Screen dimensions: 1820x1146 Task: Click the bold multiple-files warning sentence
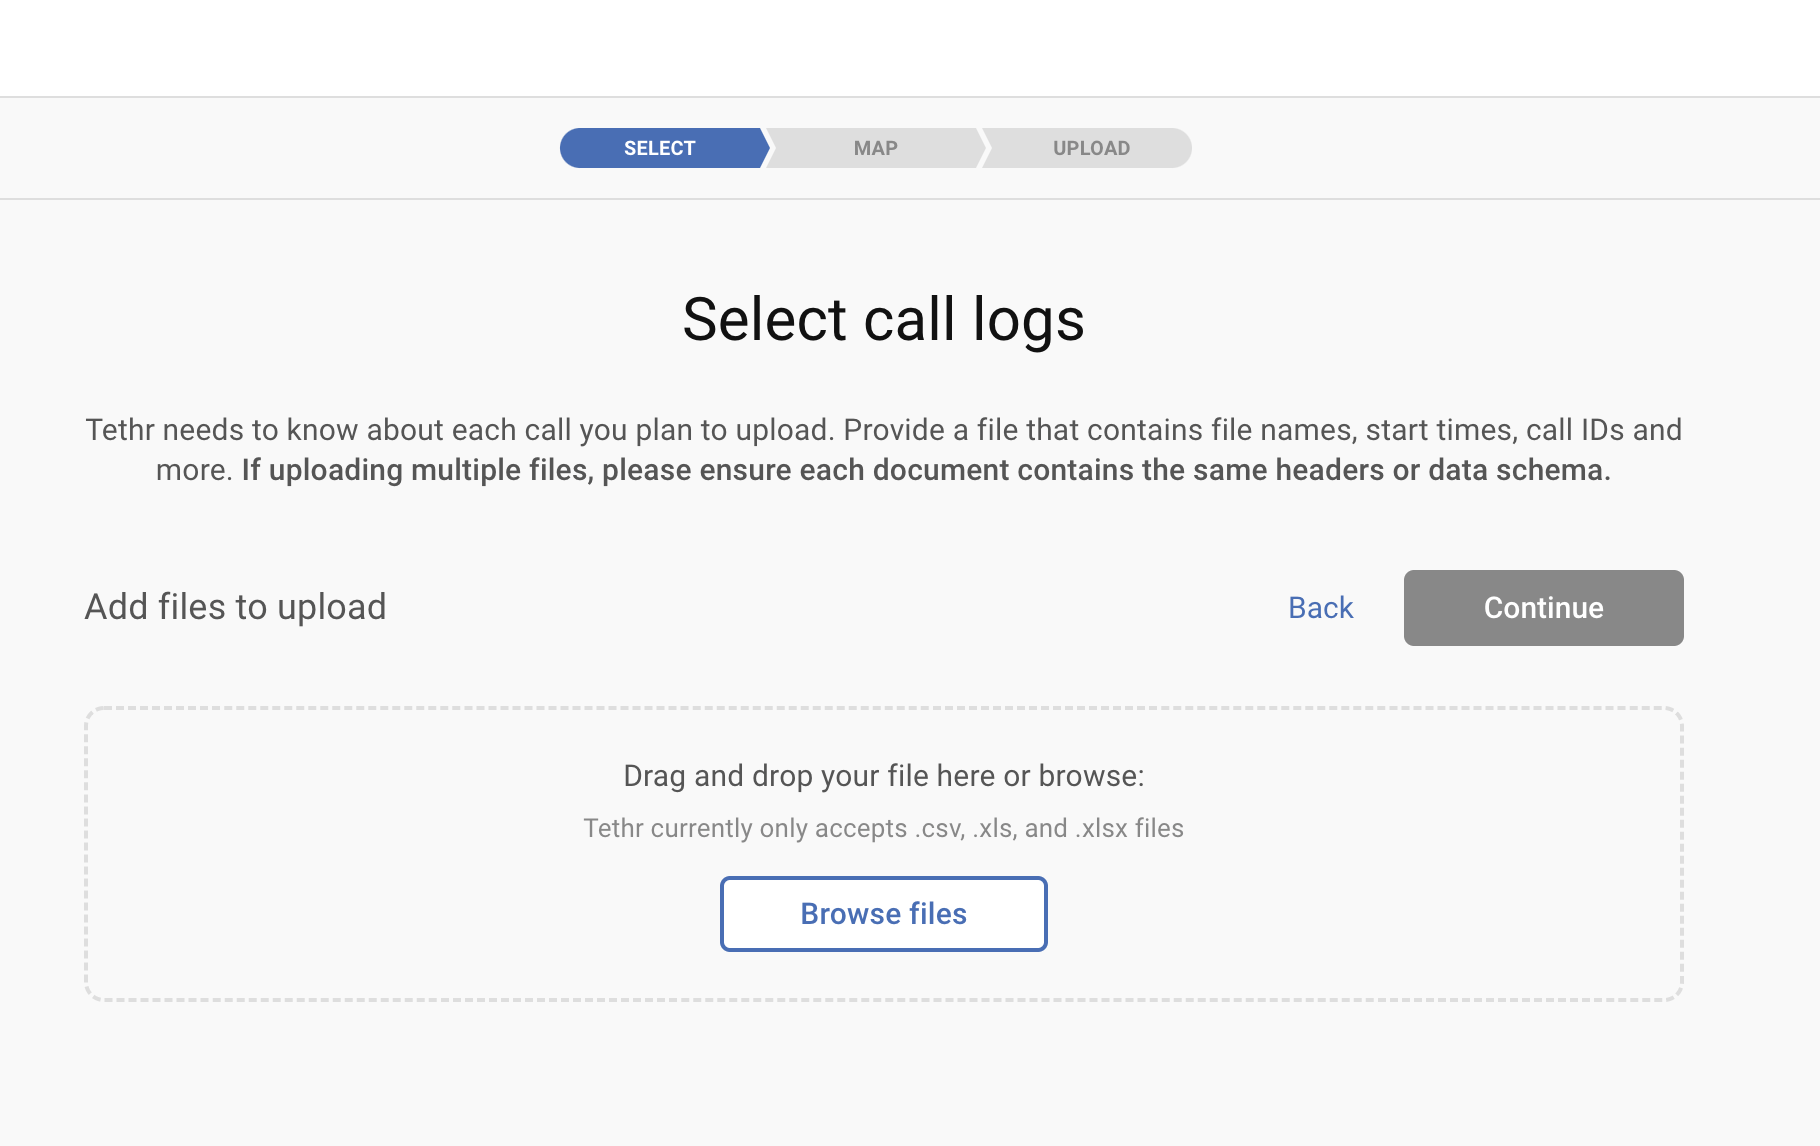926,470
